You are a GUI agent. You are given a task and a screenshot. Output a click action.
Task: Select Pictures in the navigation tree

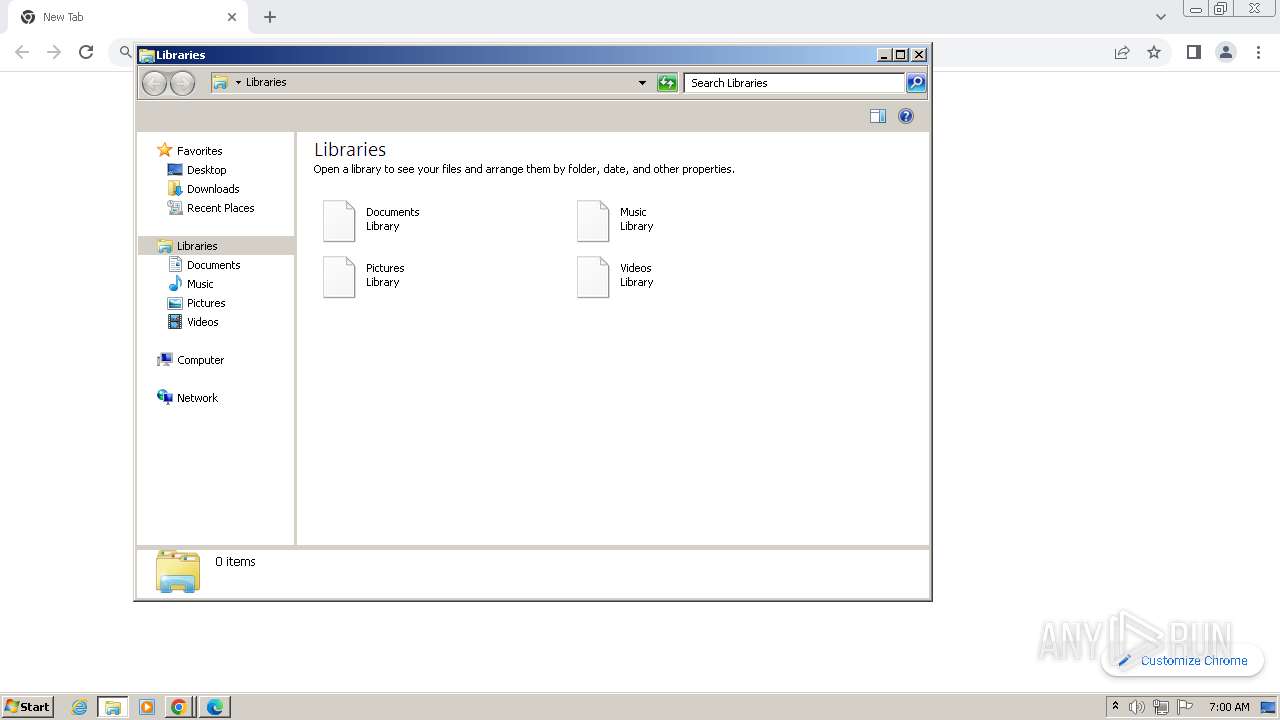[x=206, y=303]
